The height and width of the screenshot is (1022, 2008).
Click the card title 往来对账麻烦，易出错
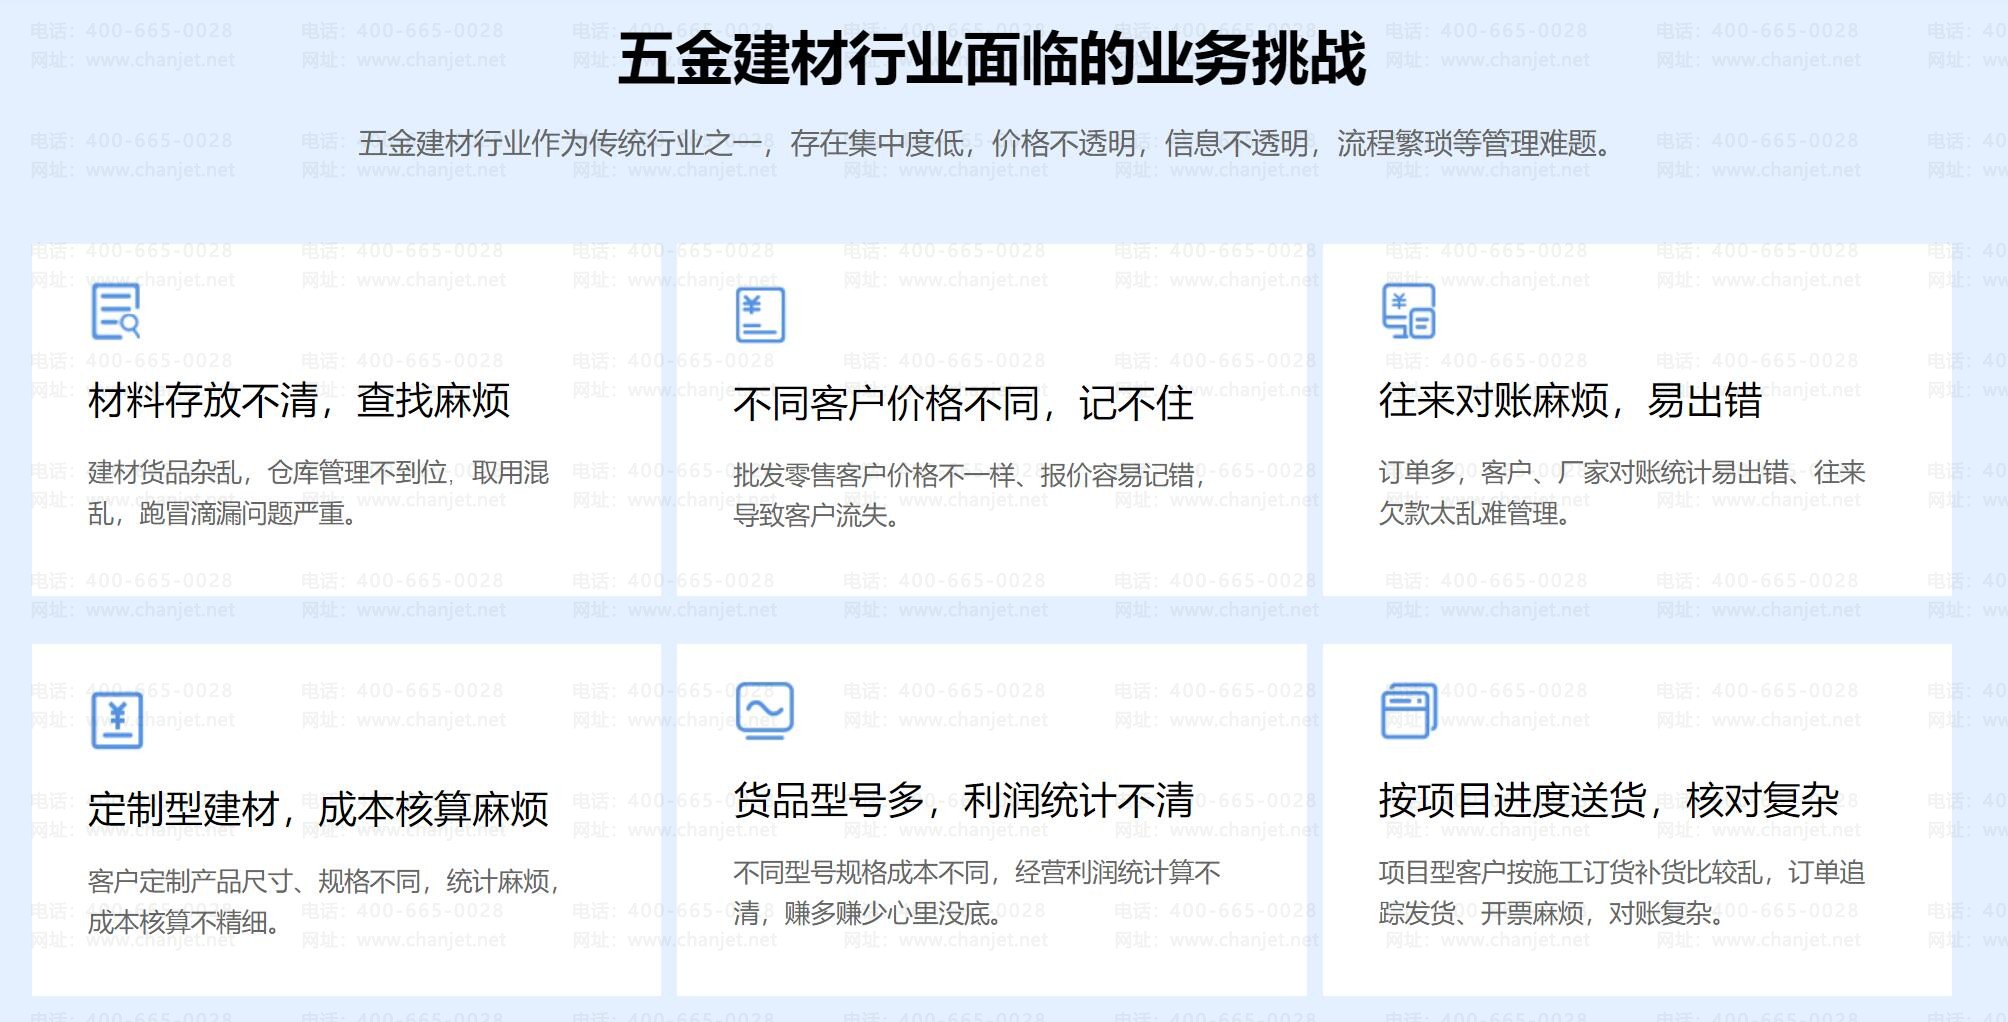coord(1570,401)
